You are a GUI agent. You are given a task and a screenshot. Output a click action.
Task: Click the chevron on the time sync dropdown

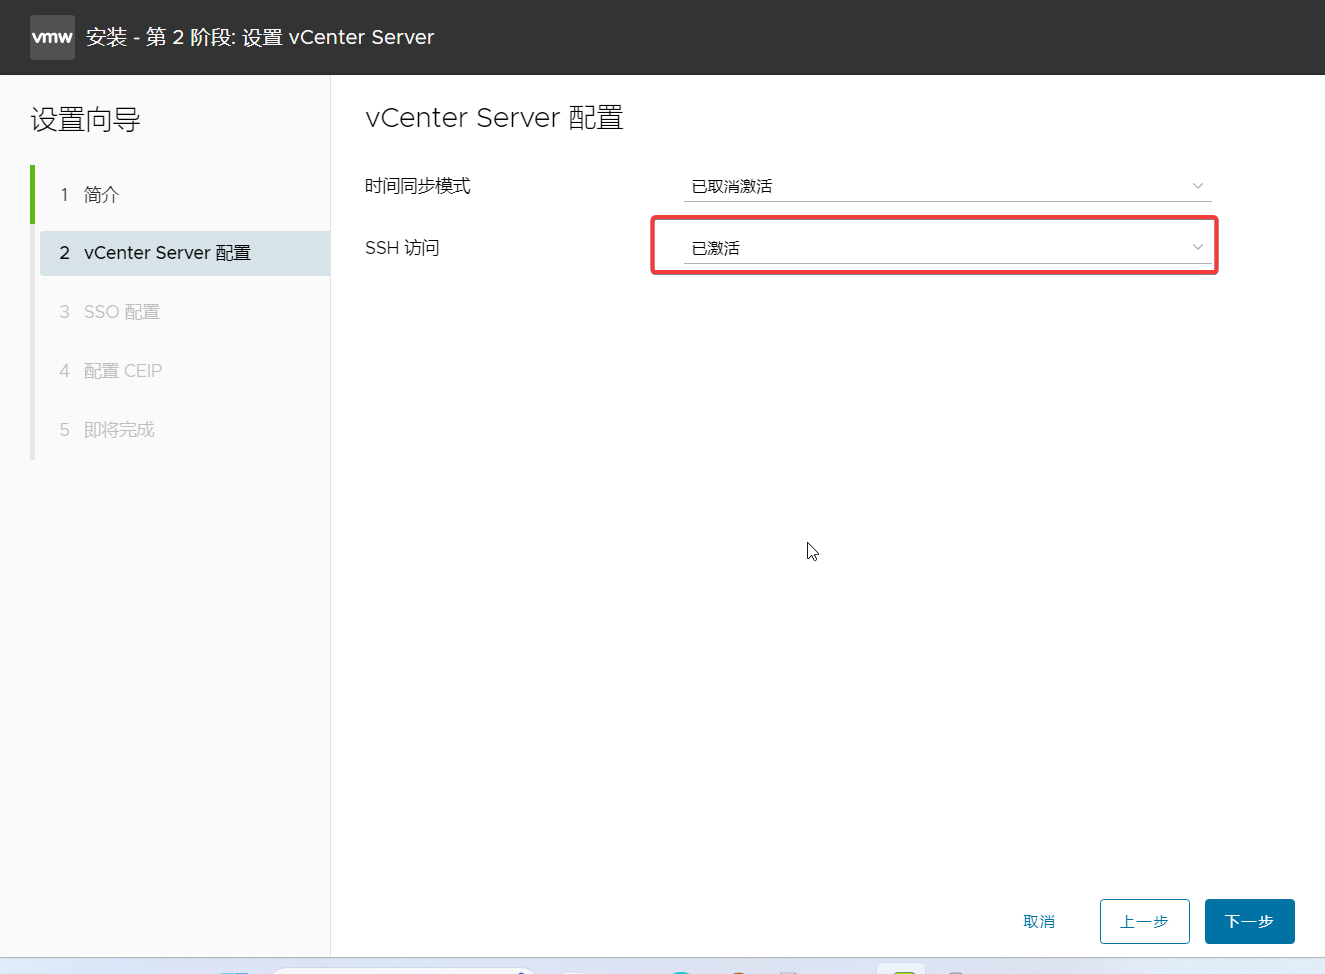1197,186
